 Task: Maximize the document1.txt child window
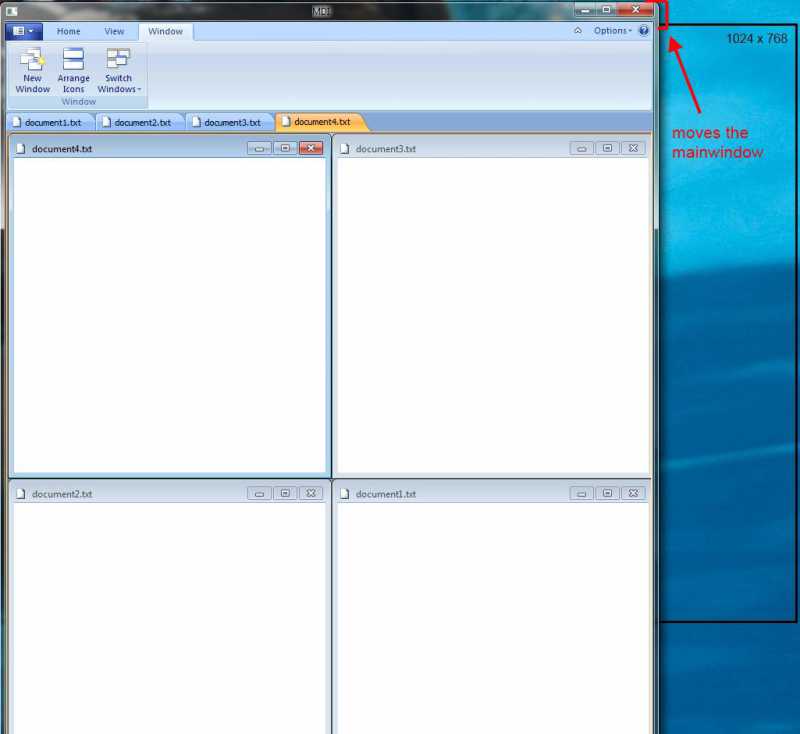coord(607,493)
